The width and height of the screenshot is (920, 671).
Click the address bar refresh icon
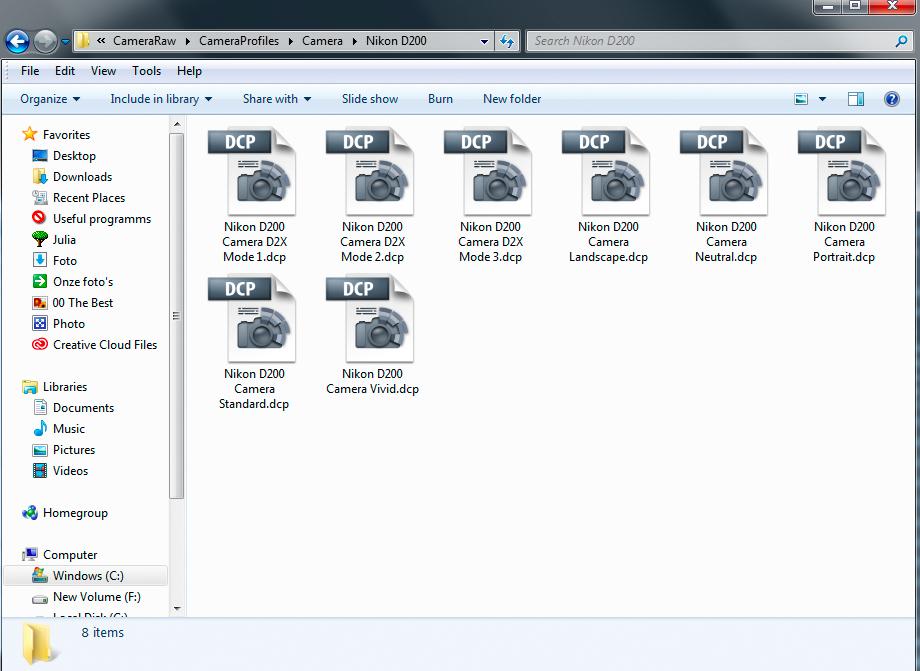[x=506, y=41]
